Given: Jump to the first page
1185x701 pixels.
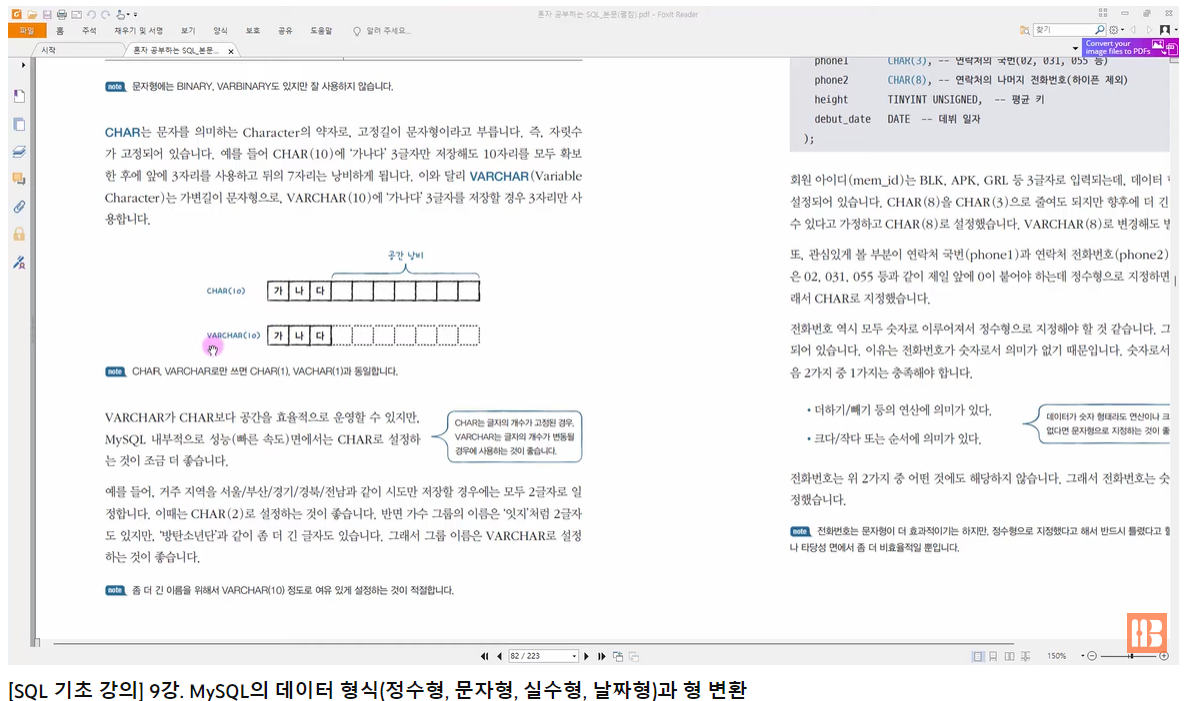Looking at the screenshot, I should [x=484, y=656].
